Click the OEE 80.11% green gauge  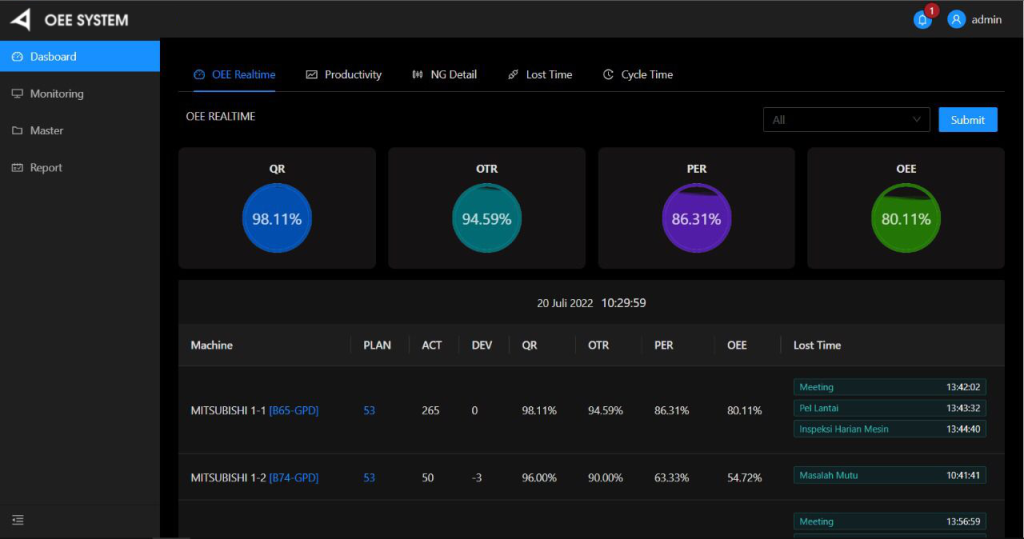click(x=905, y=219)
